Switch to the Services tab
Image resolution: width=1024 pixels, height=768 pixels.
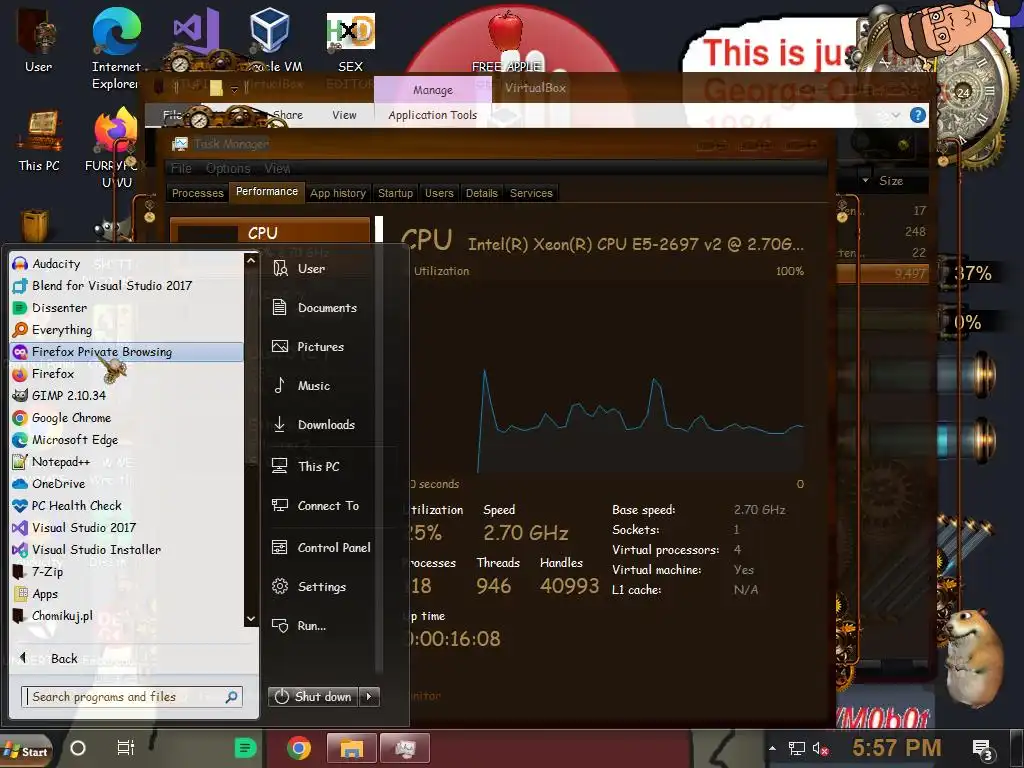(x=531, y=193)
